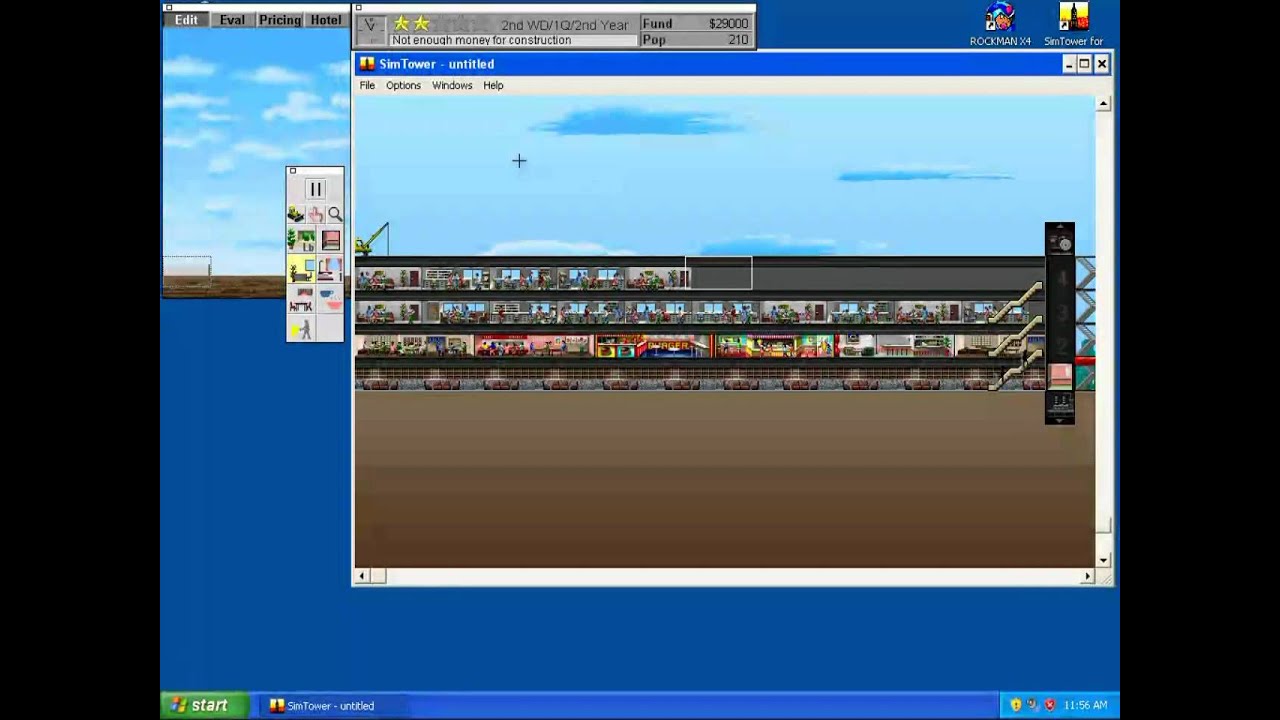Switch map view to Hotel mode

[325, 20]
